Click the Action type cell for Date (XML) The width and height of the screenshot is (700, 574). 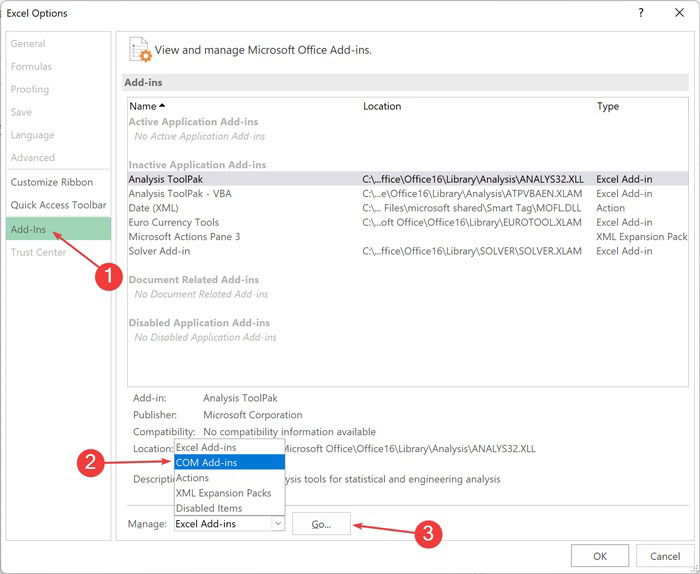[610, 208]
